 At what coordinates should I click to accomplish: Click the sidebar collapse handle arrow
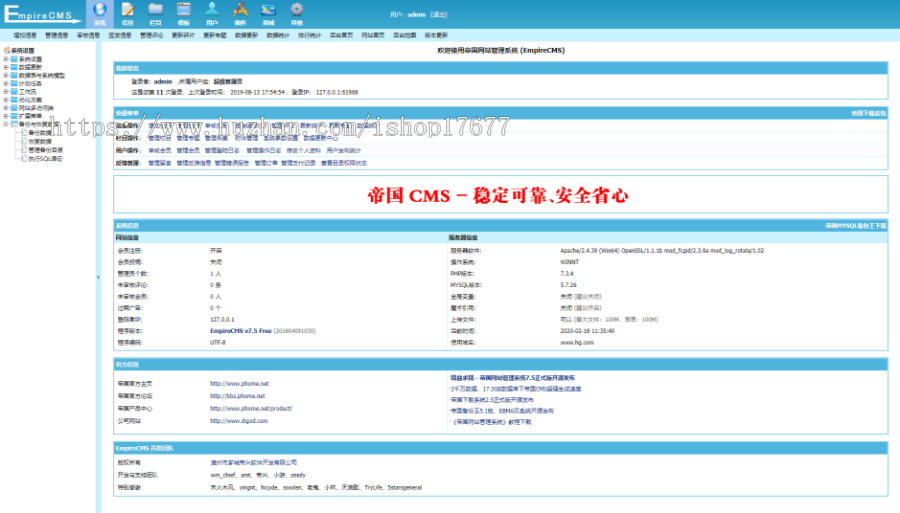pos(98,277)
